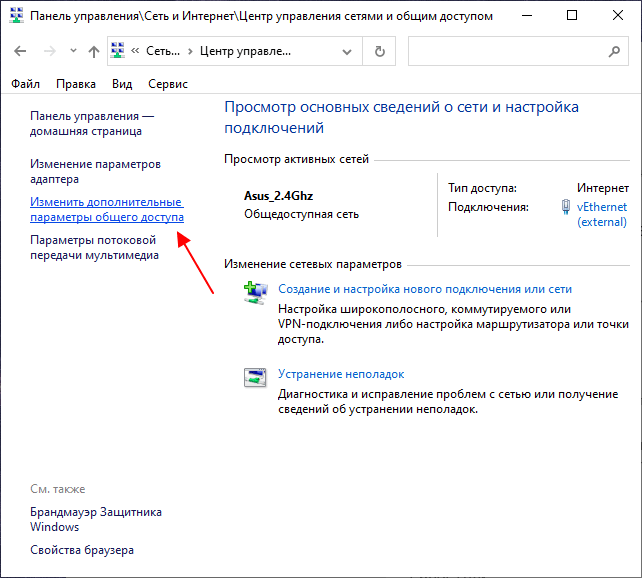Open the Вид menu

pos(122,85)
